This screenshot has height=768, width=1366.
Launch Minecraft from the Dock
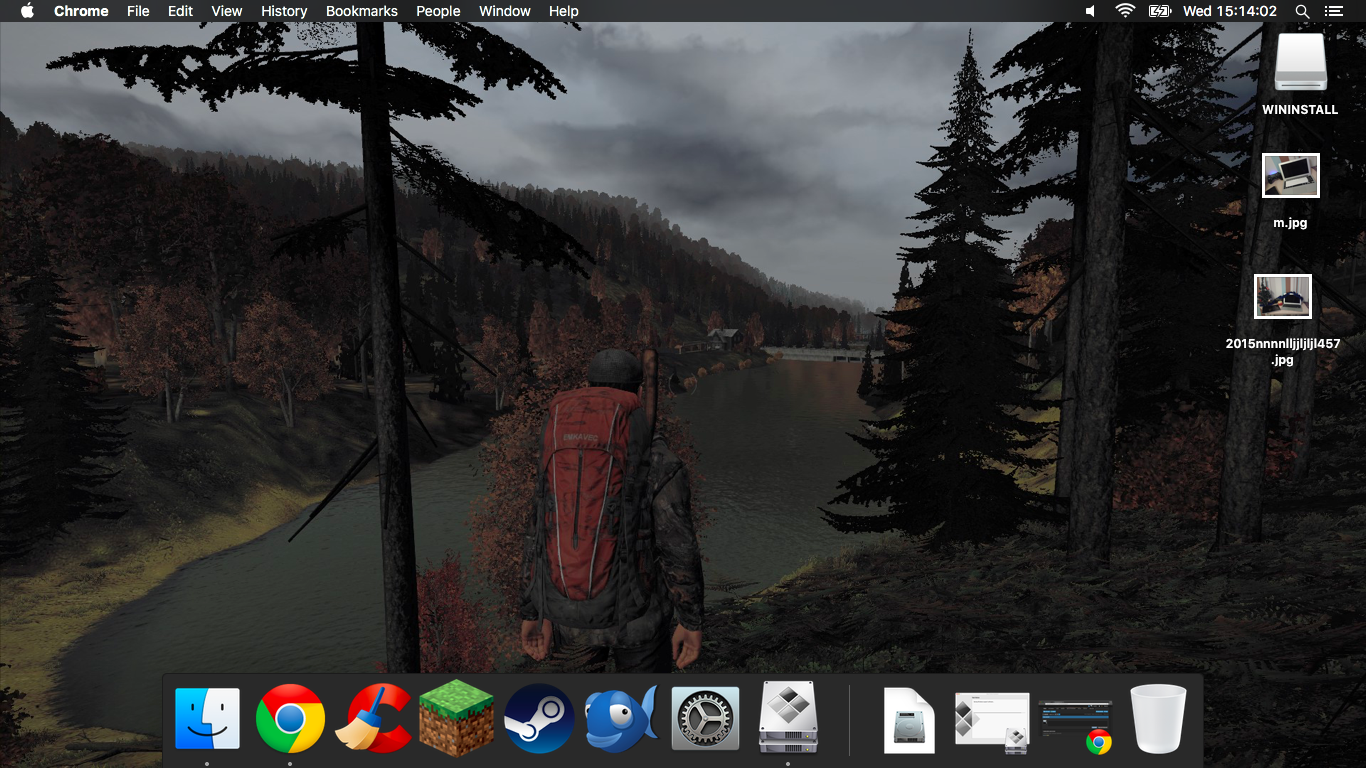tap(456, 718)
